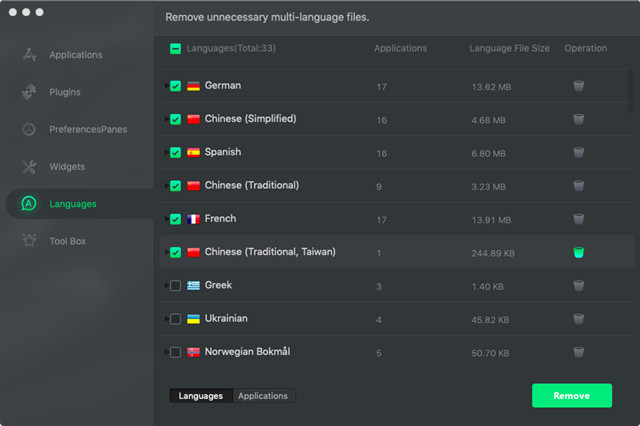Expand the German row disclosure arrow
The width and height of the screenshot is (640, 426).
(x=167, y=86)
